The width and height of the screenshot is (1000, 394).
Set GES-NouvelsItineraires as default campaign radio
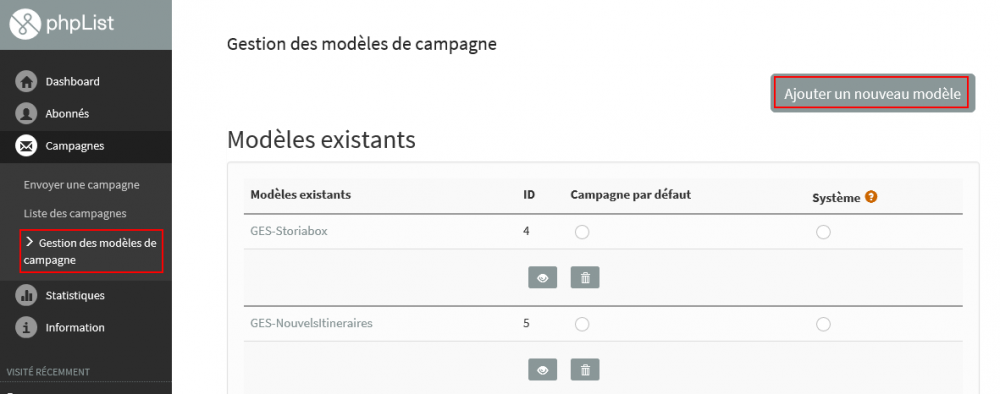tap(582, 325)
